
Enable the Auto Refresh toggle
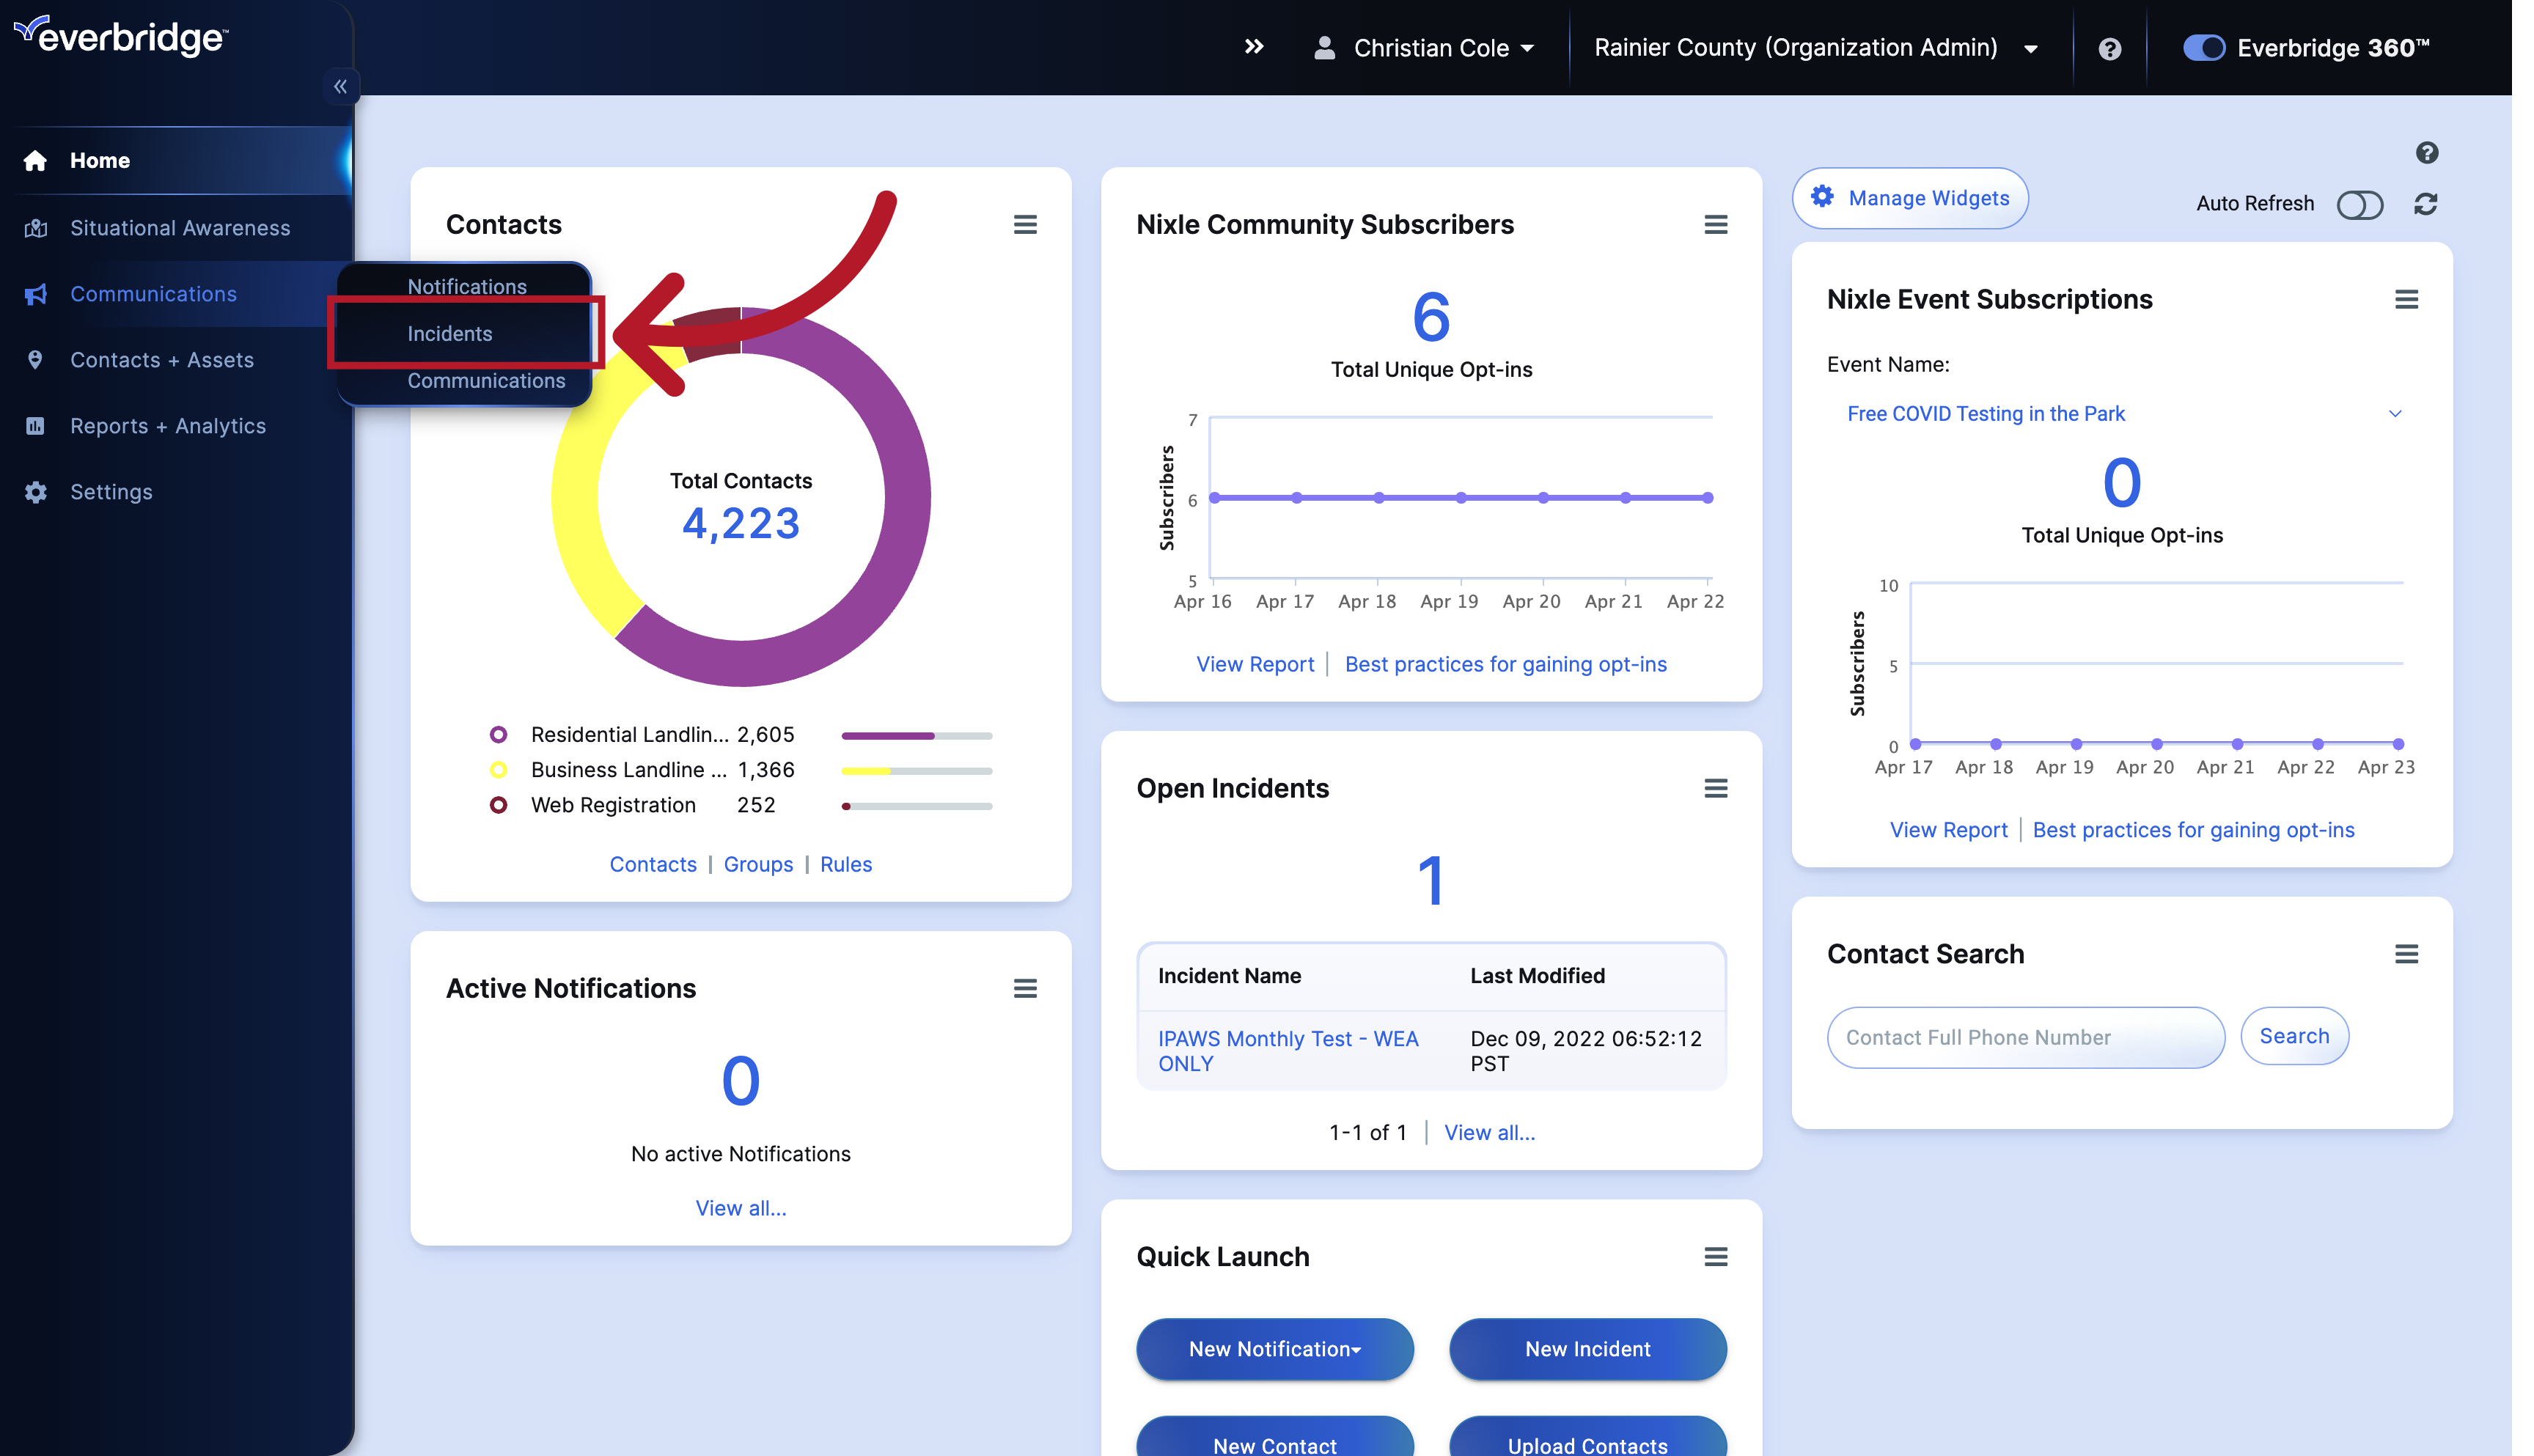click(x=2360, y=204)
